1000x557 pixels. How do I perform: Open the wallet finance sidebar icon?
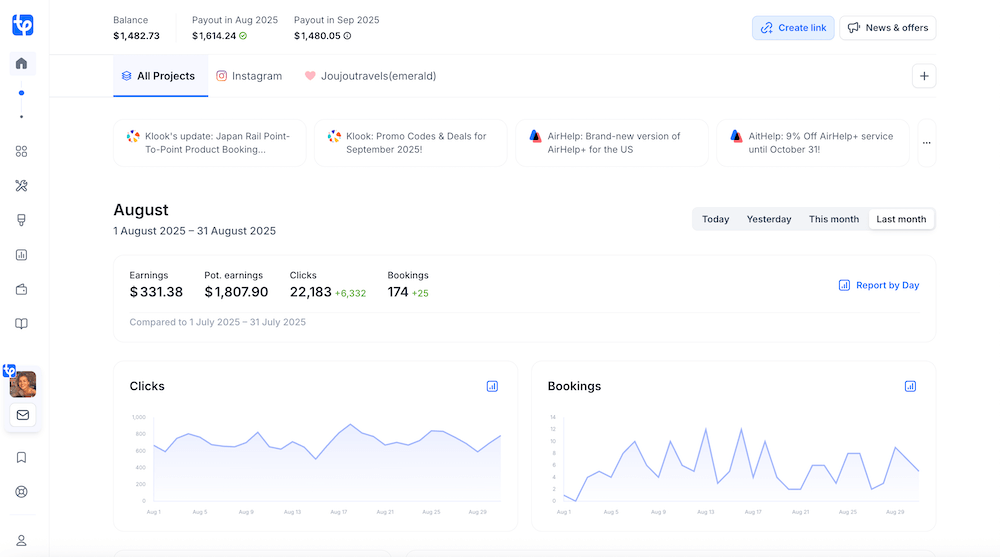click(x=21, y=289)
